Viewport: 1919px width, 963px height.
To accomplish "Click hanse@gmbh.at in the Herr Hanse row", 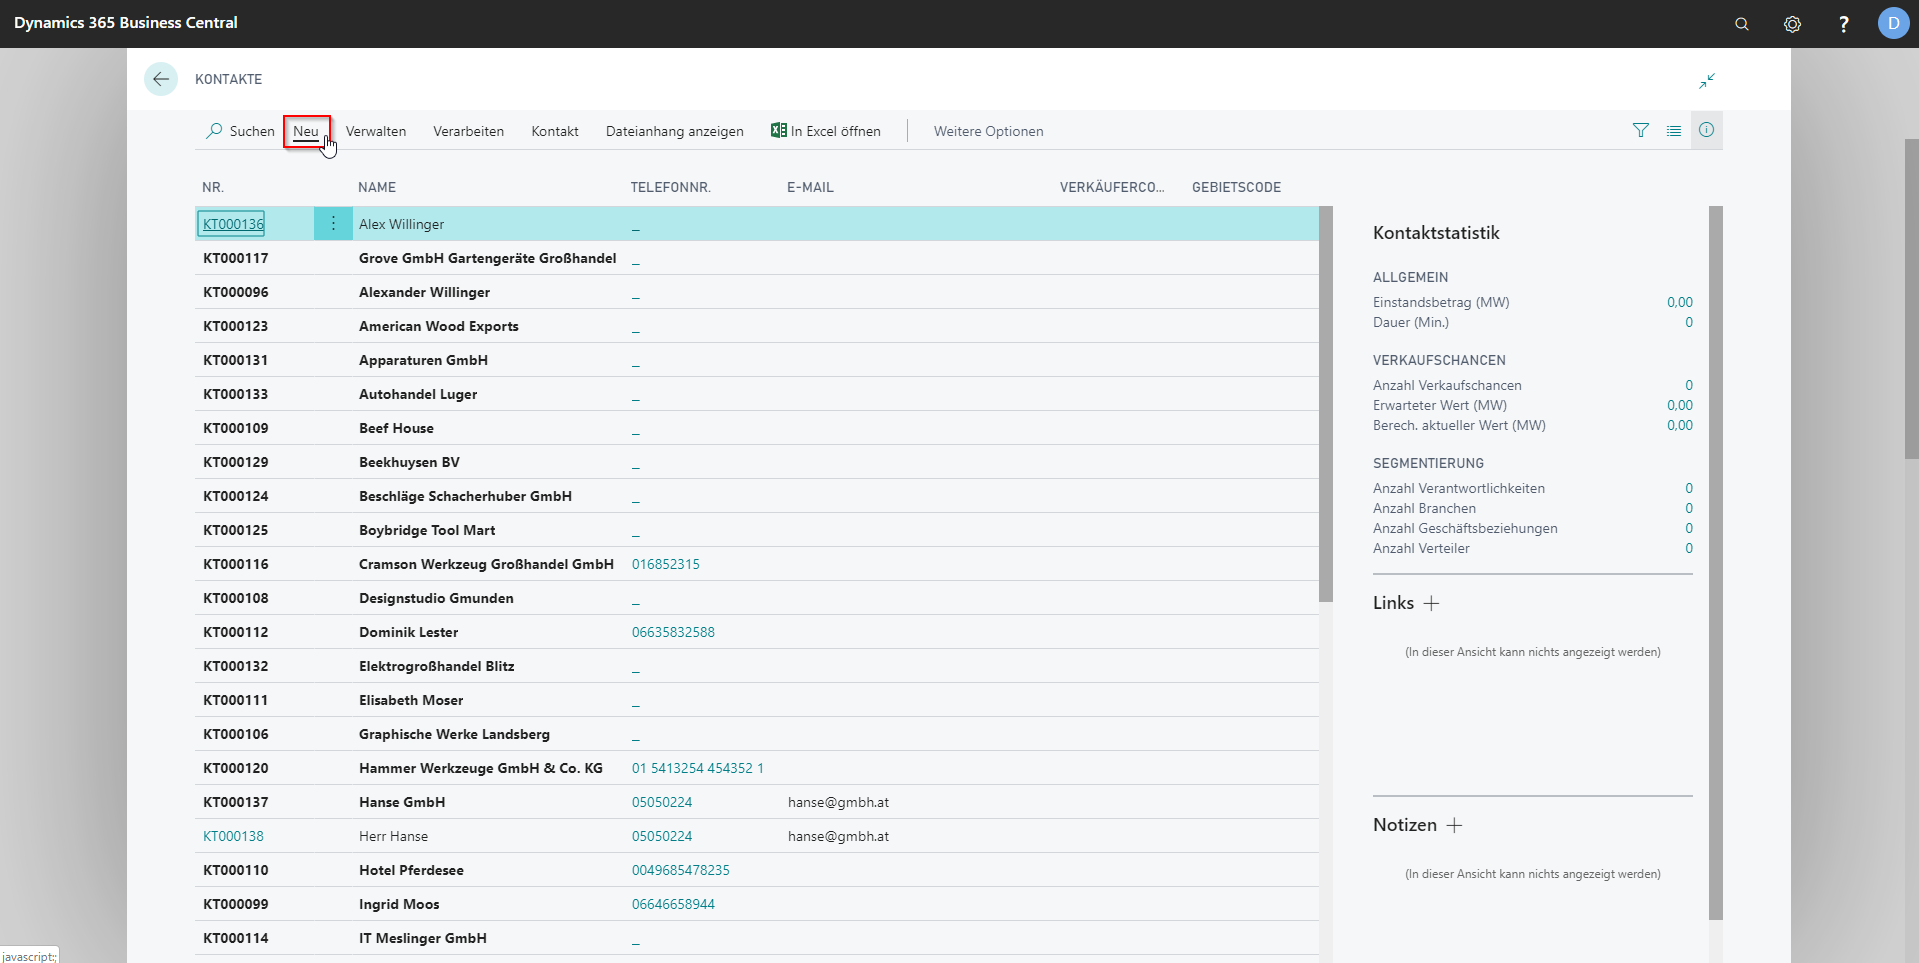I will tap(838, 836).
